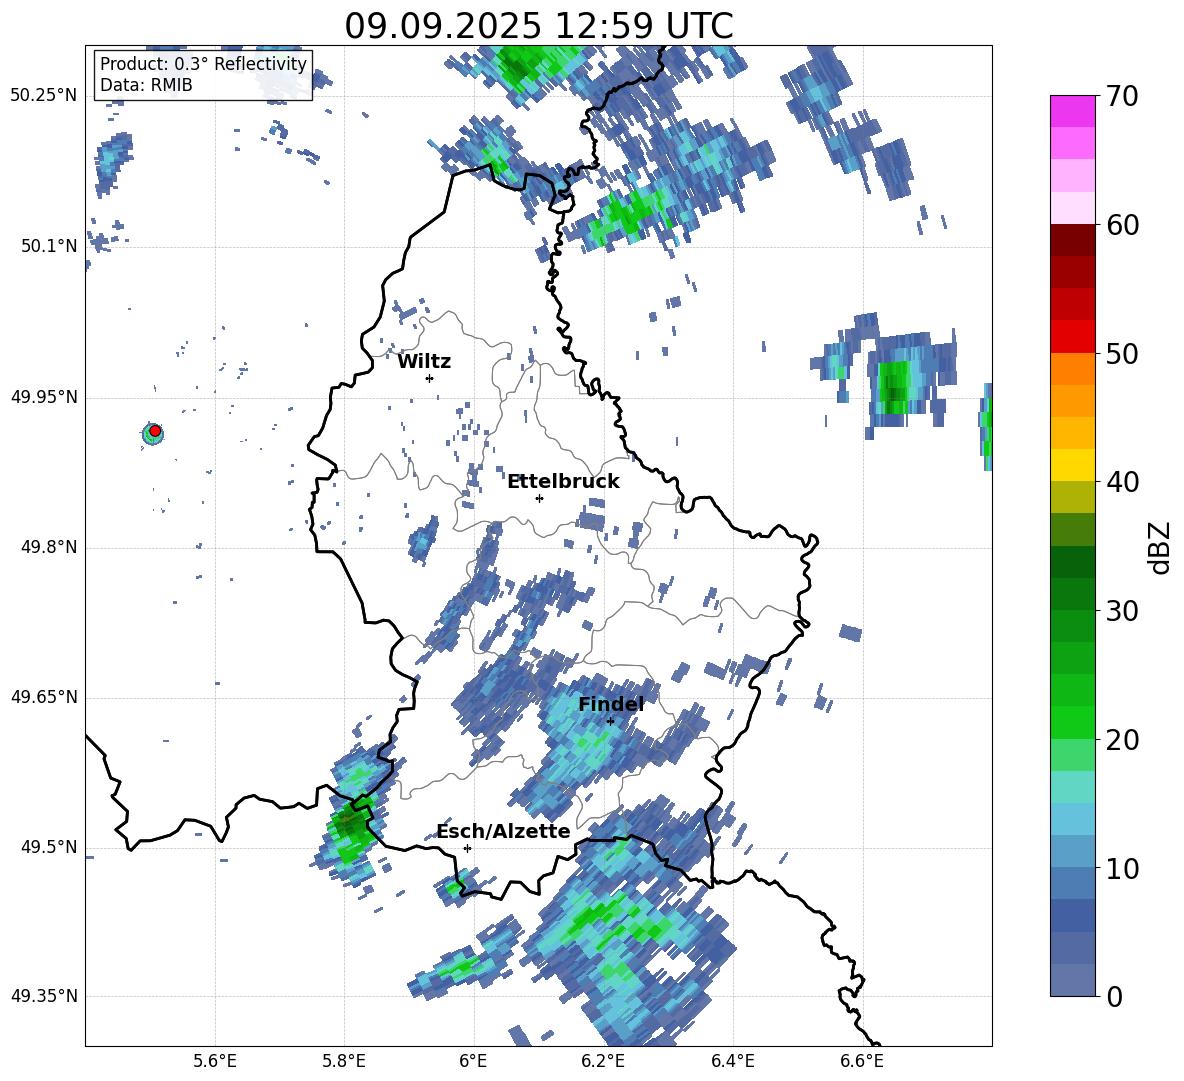This screenshot has height=1081, width=1184.
Task: Click the 49.5°N latitude label
Action: click(49, 847)
